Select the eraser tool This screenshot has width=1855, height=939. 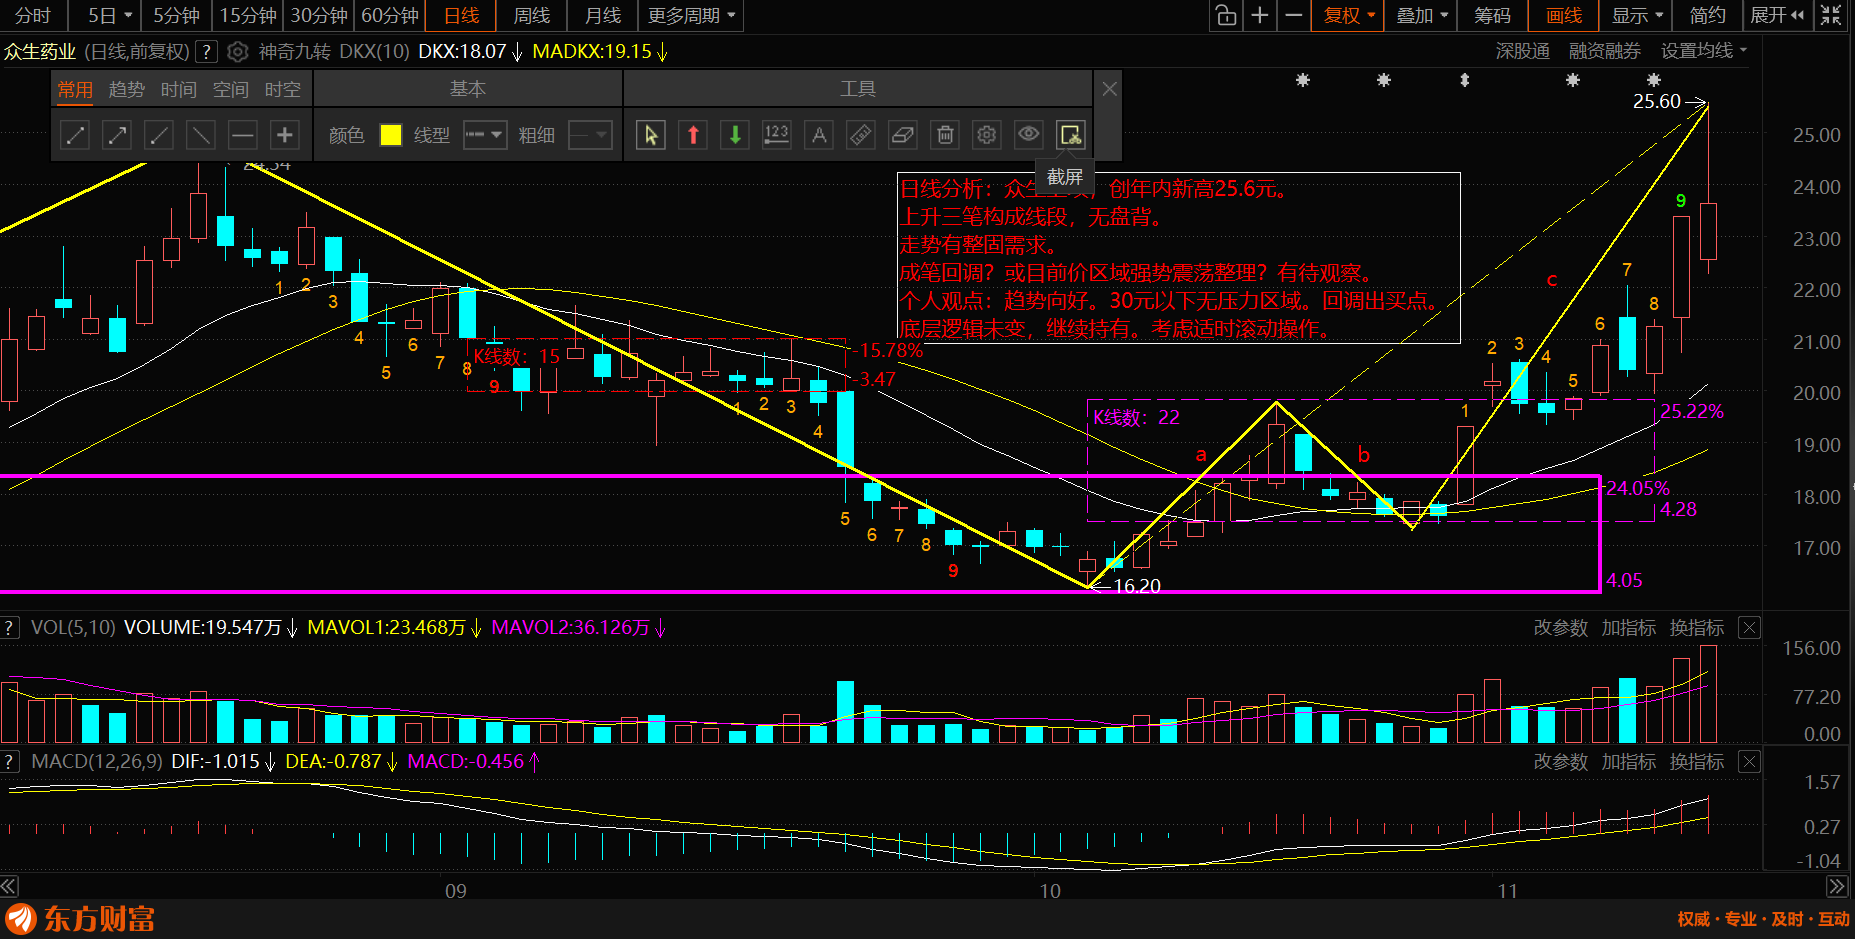tap(903, 135)
